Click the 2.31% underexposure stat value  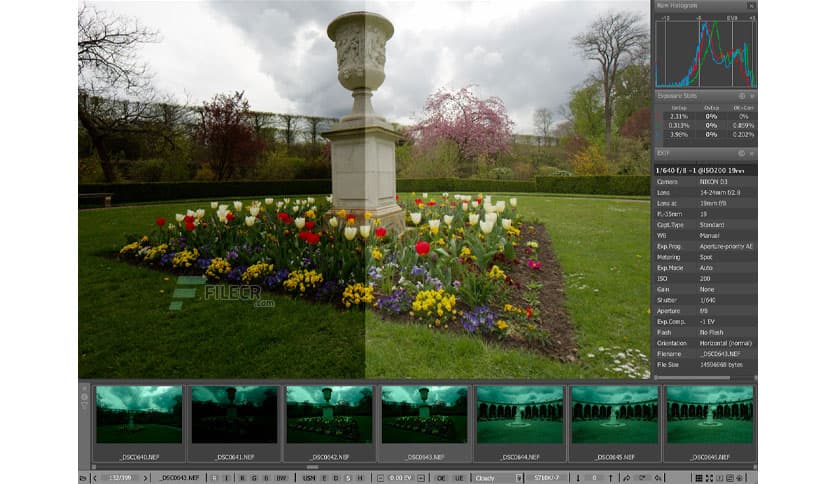click(x=679, y=116)
